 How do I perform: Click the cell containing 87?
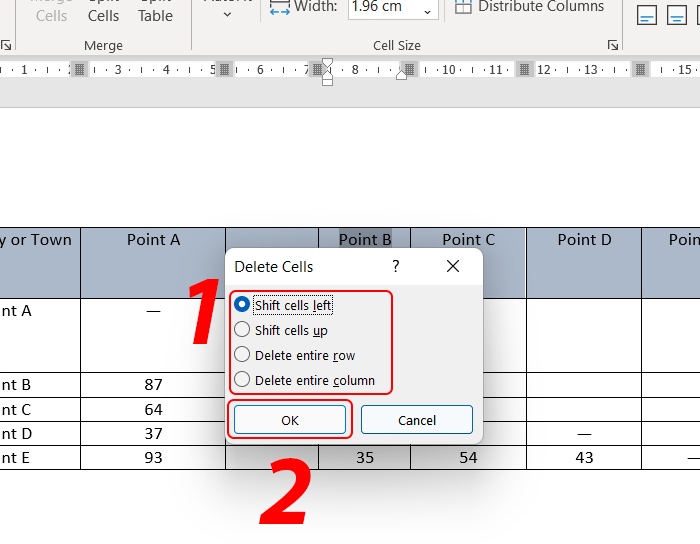(153, 385)
